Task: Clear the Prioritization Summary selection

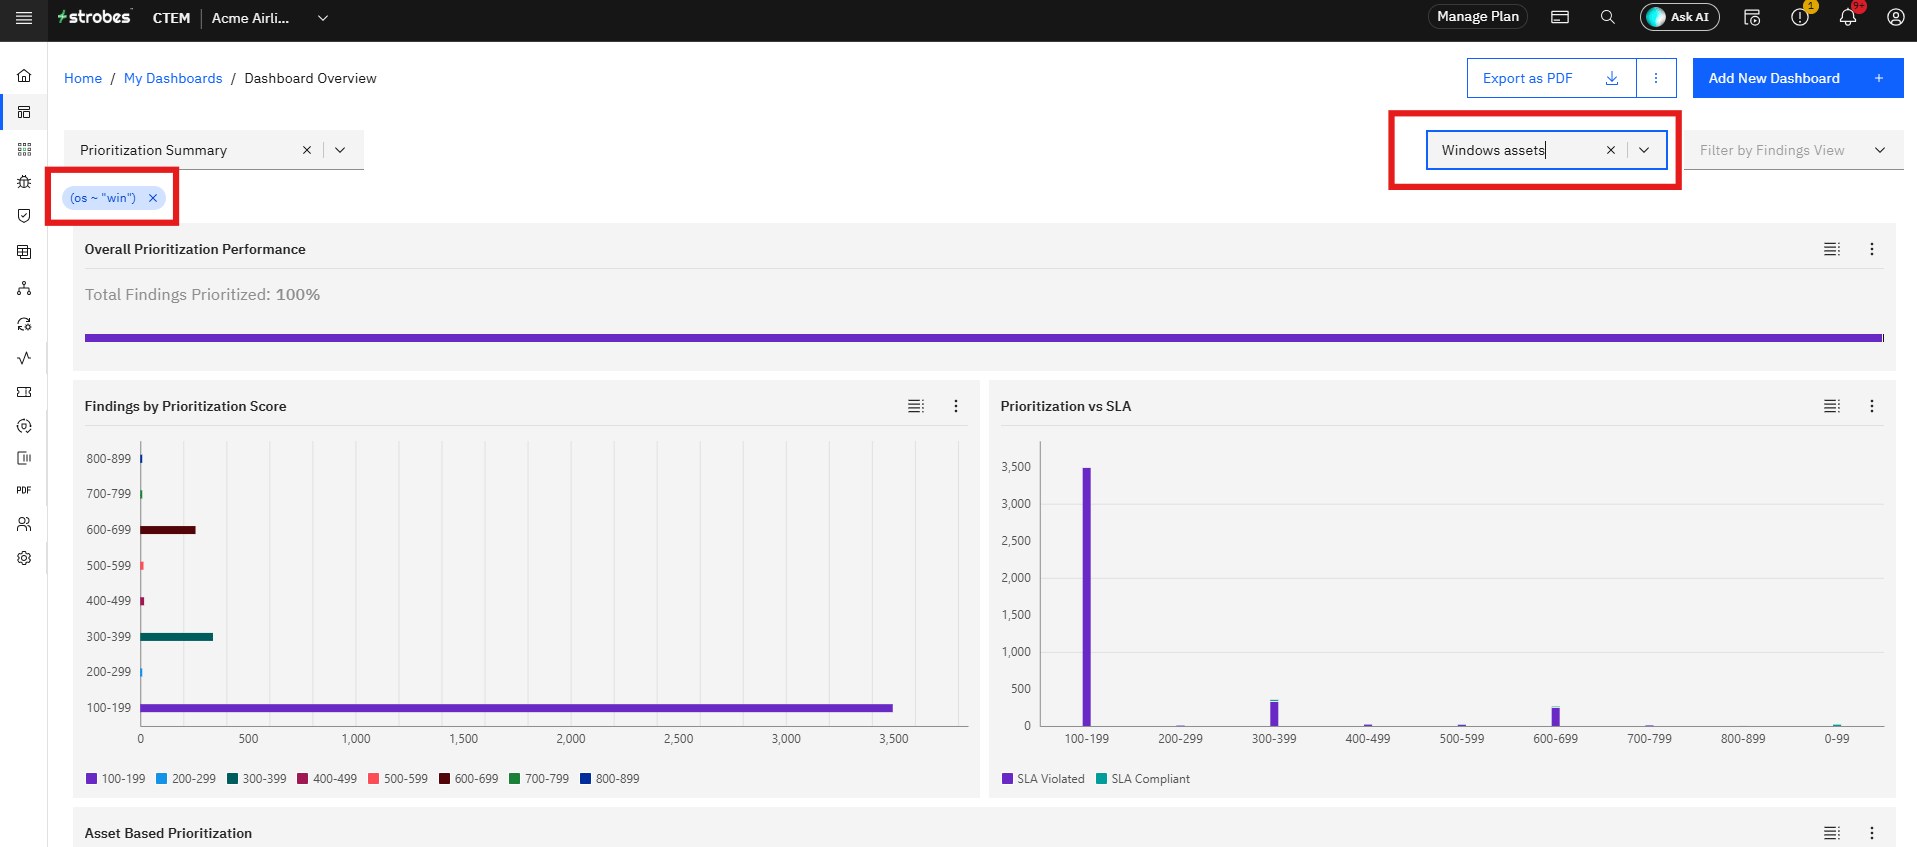Action: pos(307,150)
